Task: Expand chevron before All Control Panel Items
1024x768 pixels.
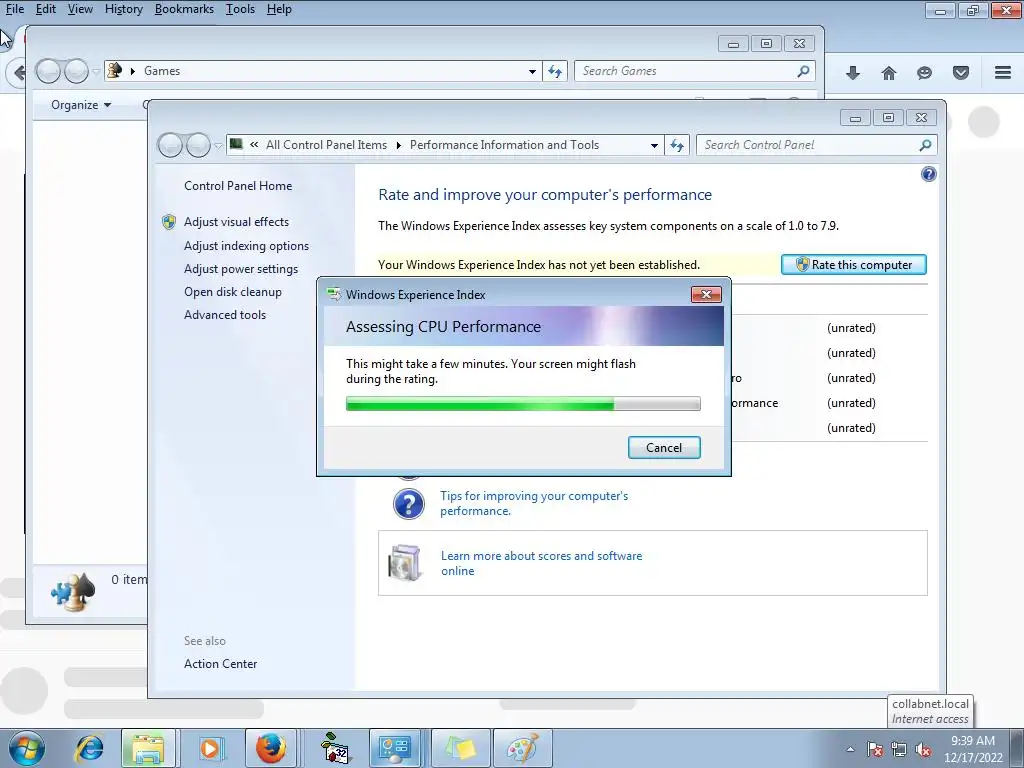Action: (x=254, y=145)
